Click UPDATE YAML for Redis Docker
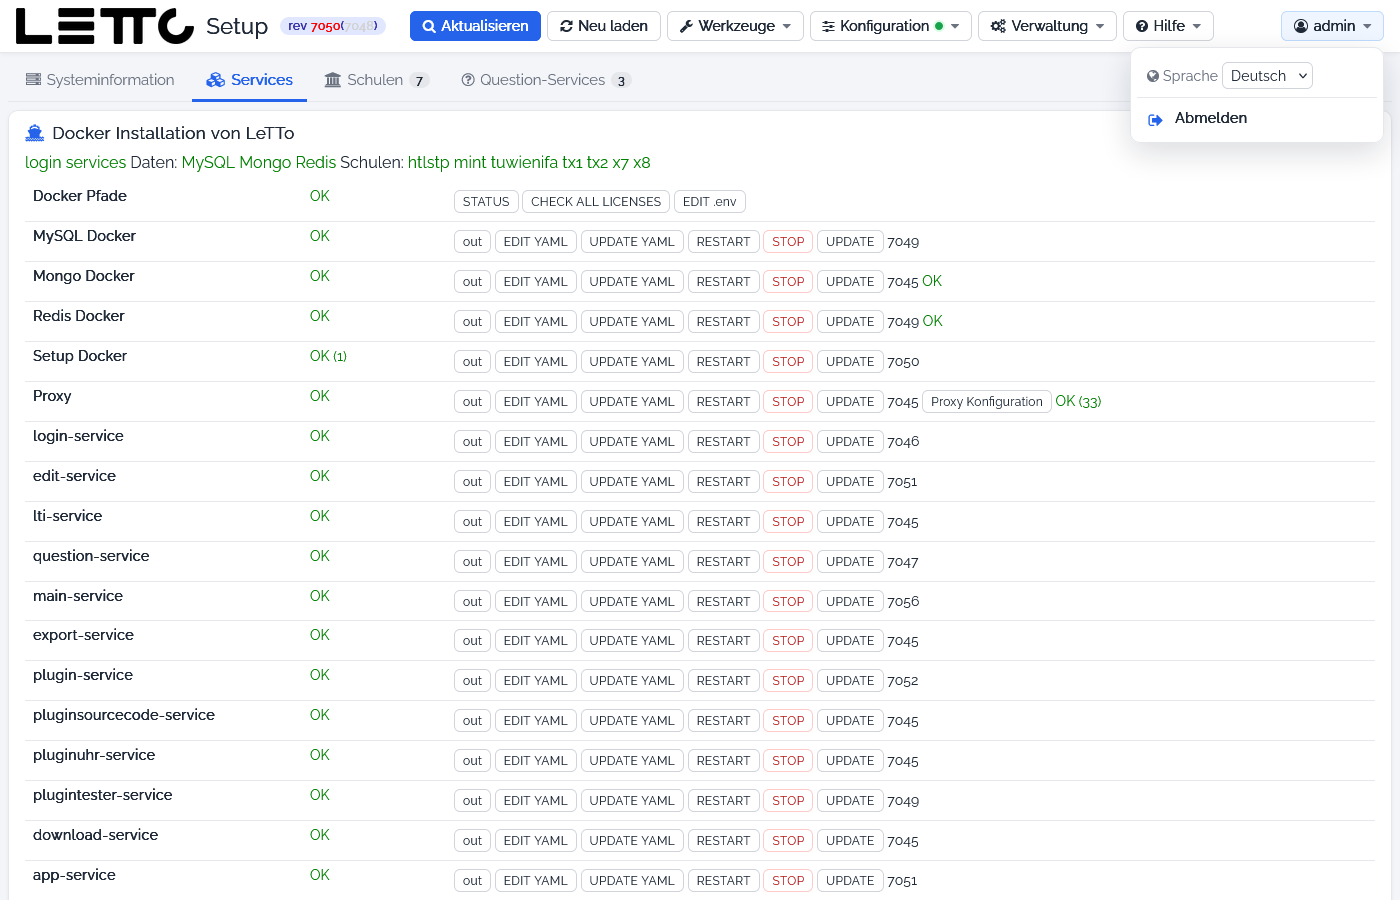The height and width of the screenshot is (900, 1400). 632,322
